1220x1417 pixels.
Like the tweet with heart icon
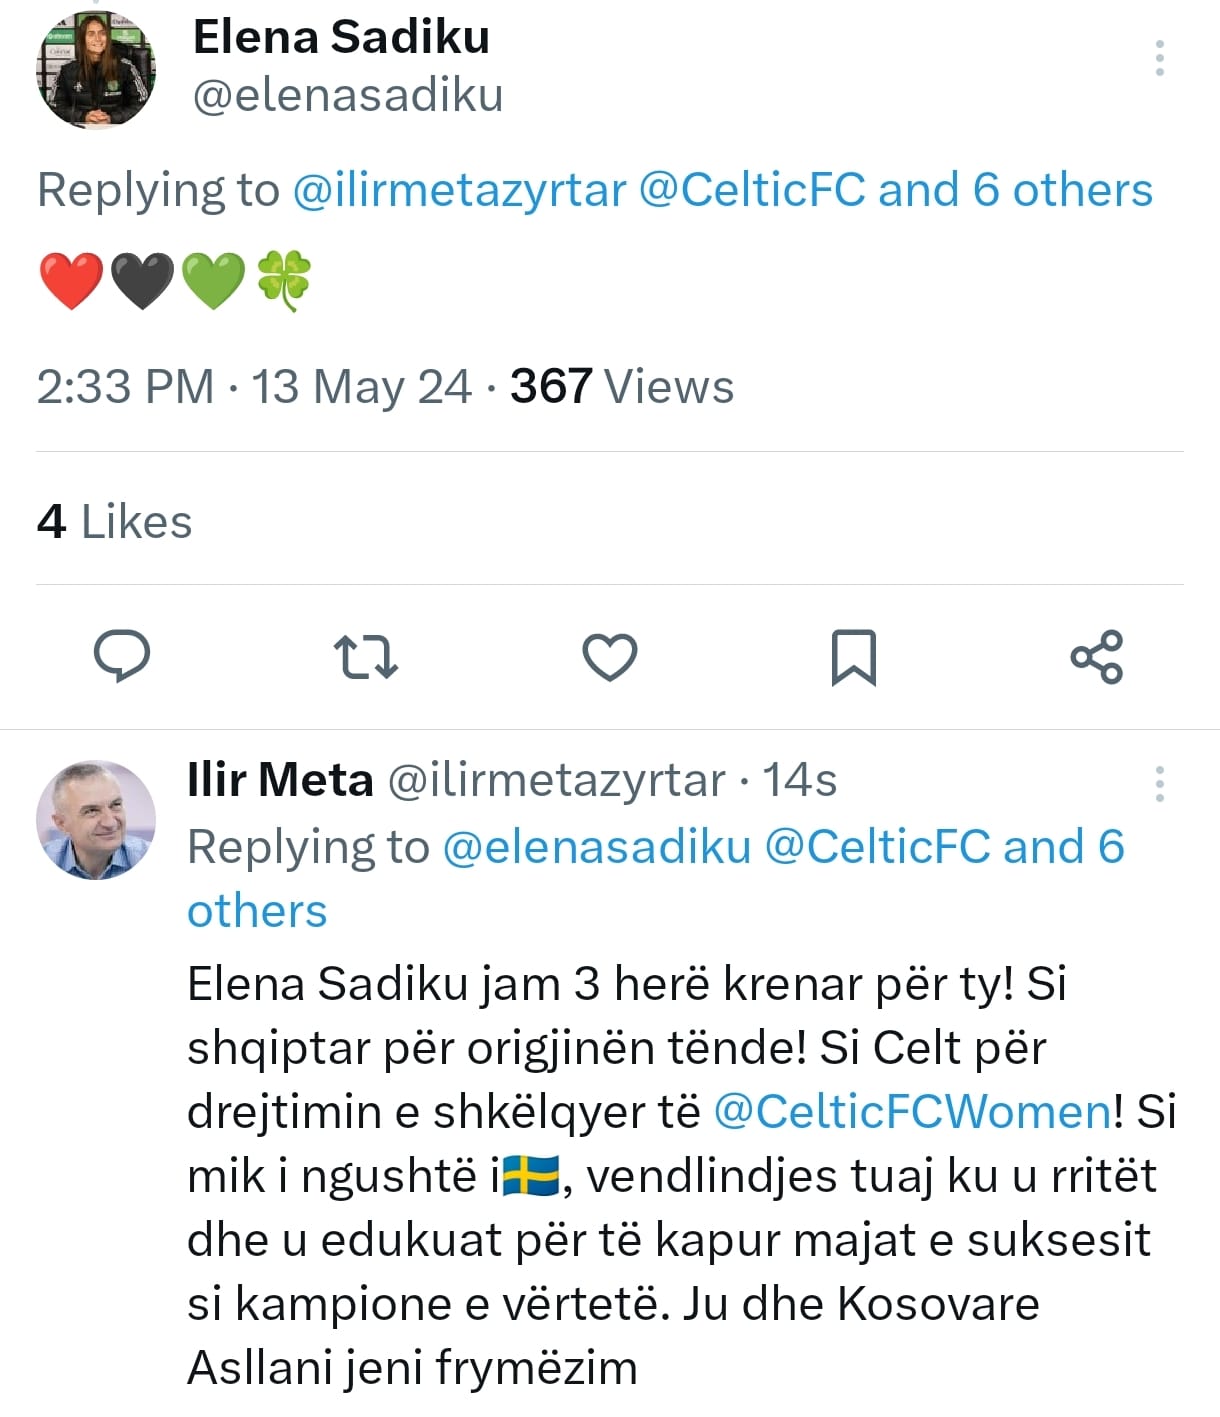click(610, 657)
